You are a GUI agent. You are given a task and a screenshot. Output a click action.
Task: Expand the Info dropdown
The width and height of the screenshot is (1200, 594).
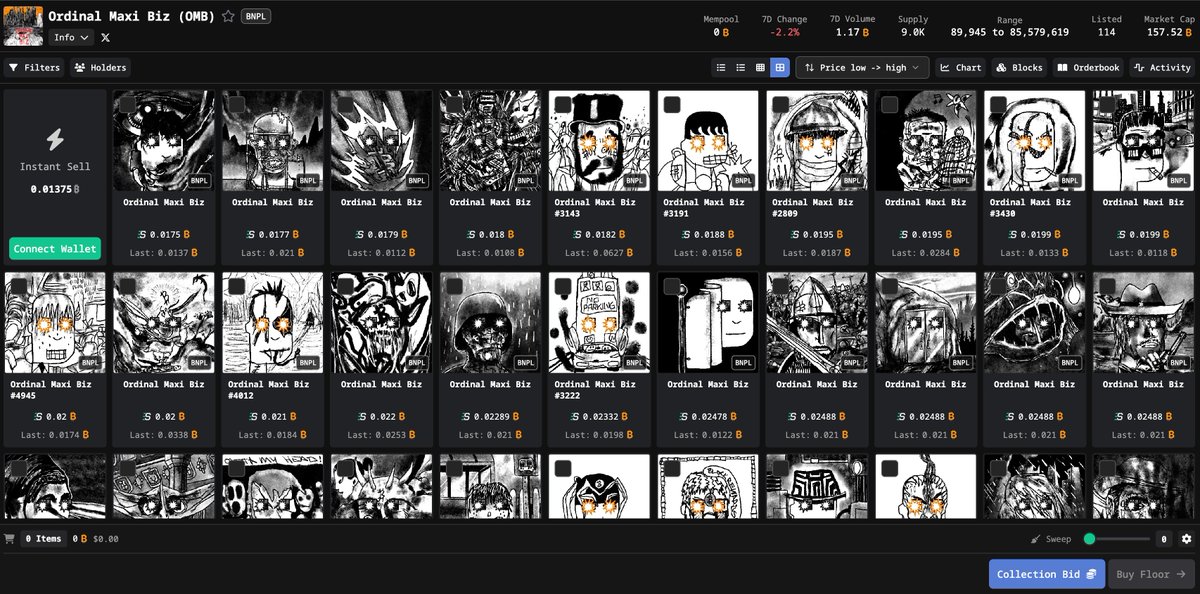(71, 37)
